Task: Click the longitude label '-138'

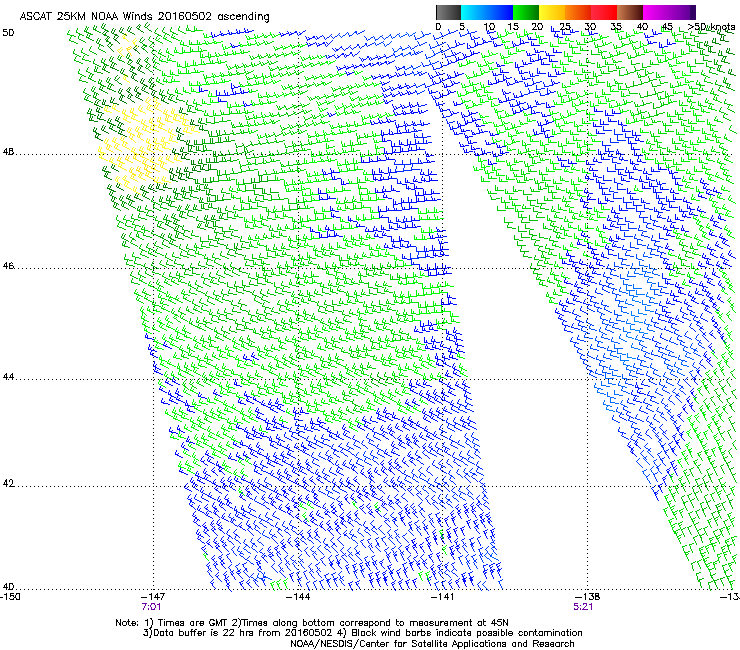Action: [588, 597]
